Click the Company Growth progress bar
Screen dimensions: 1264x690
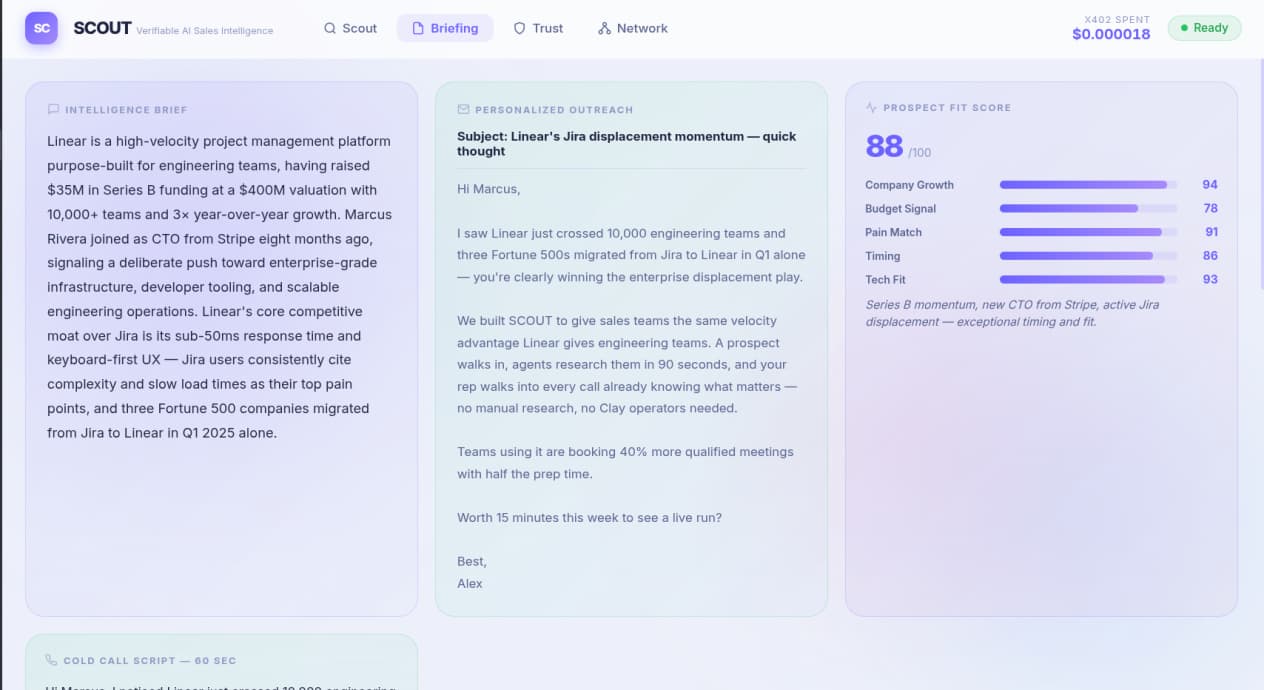pyautogui.click(x=1088, y=185)
